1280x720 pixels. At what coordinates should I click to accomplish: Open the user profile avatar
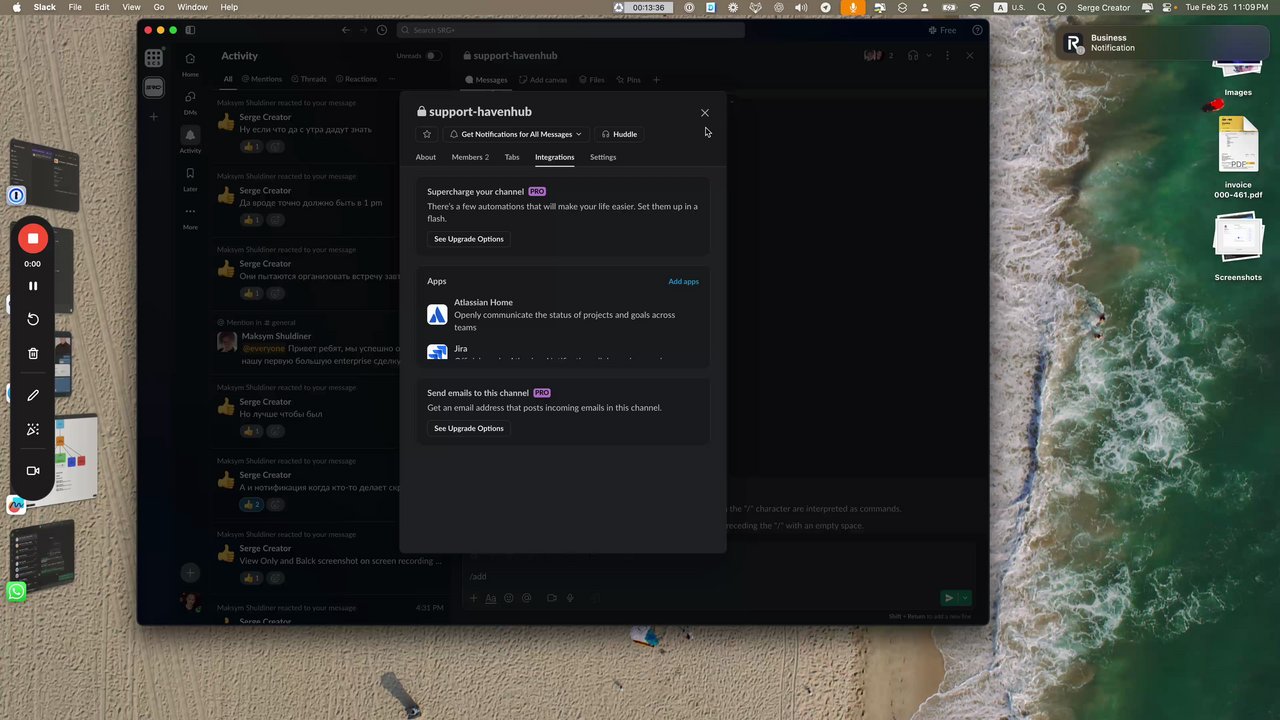coord(188,602)
